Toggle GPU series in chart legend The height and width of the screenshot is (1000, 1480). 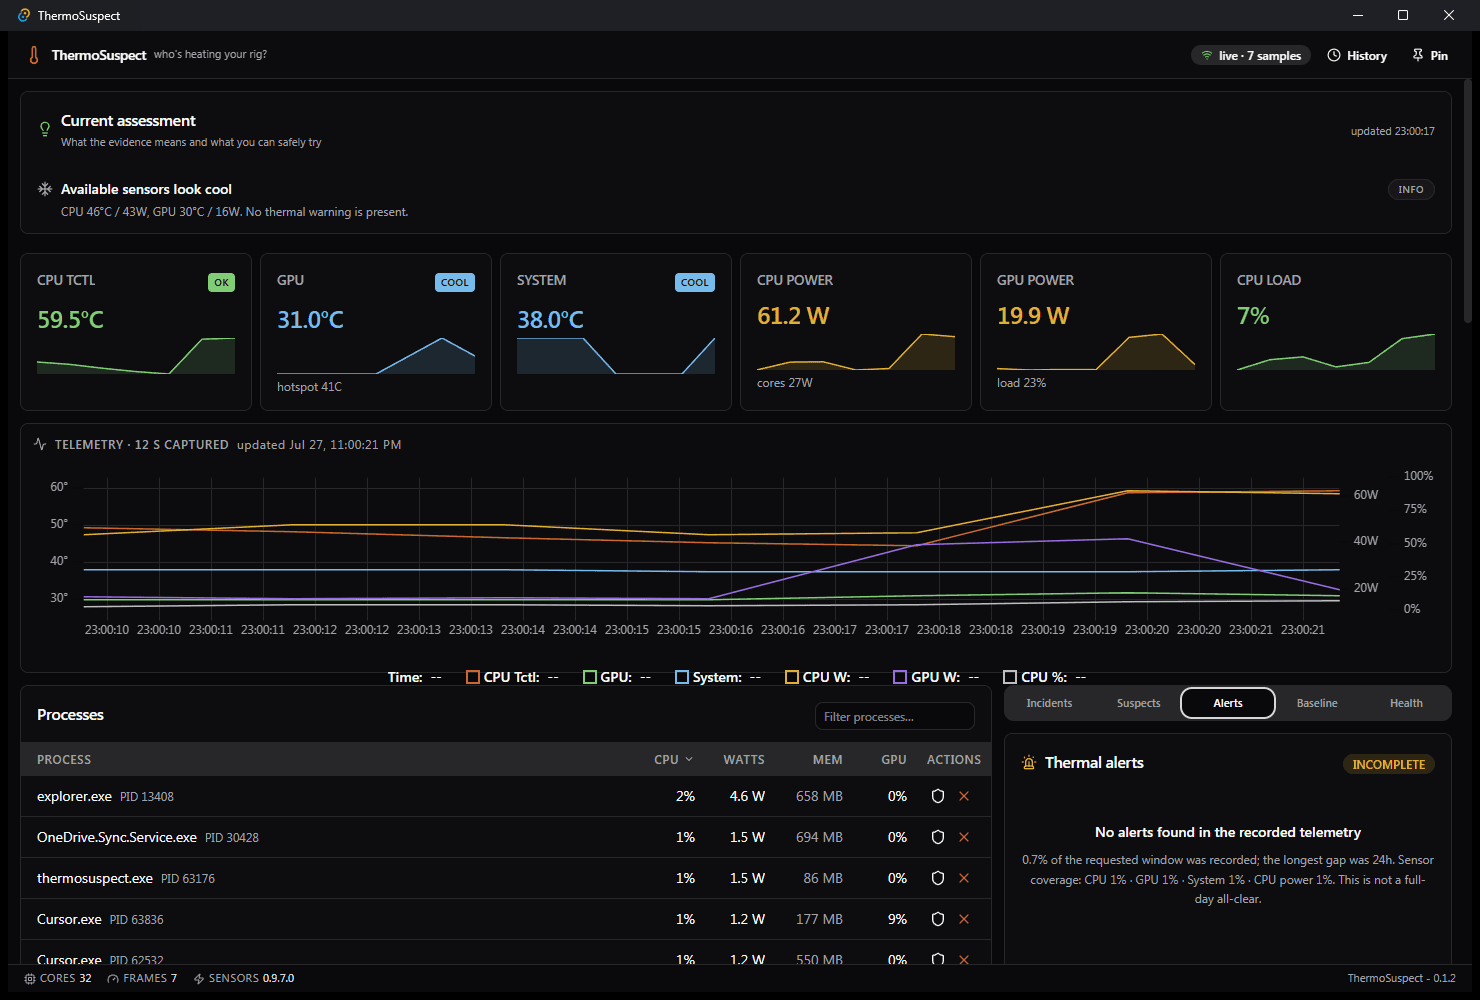[x=617, y=677]
